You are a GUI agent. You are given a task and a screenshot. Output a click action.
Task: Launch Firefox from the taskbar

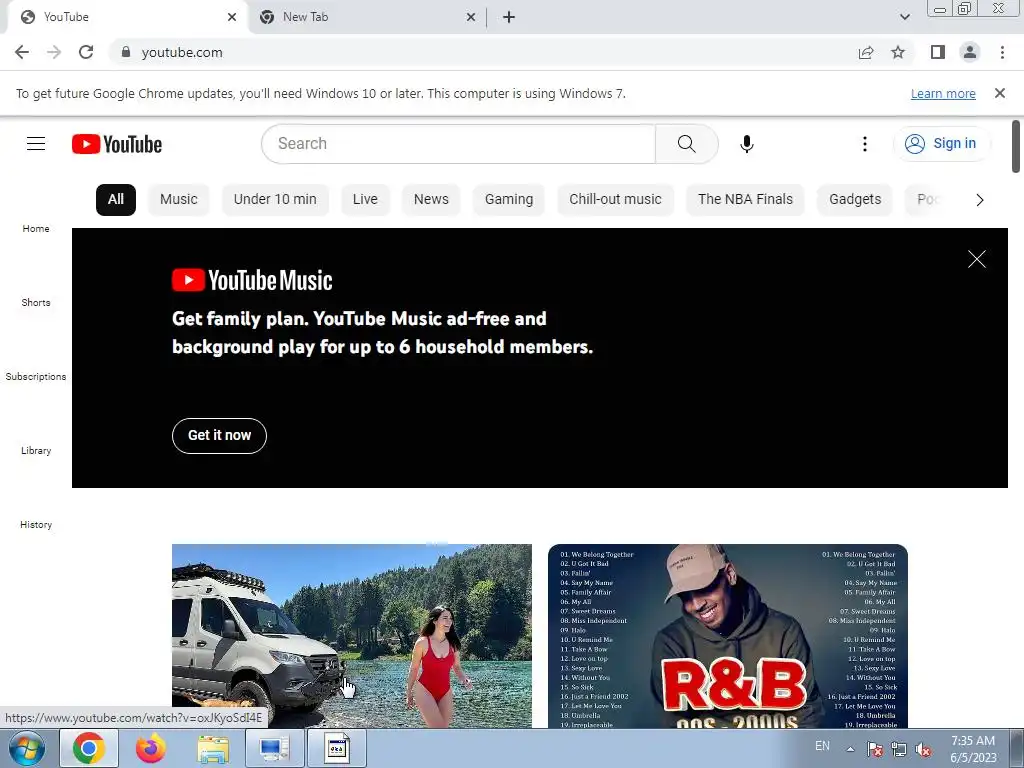pos(150,748)
